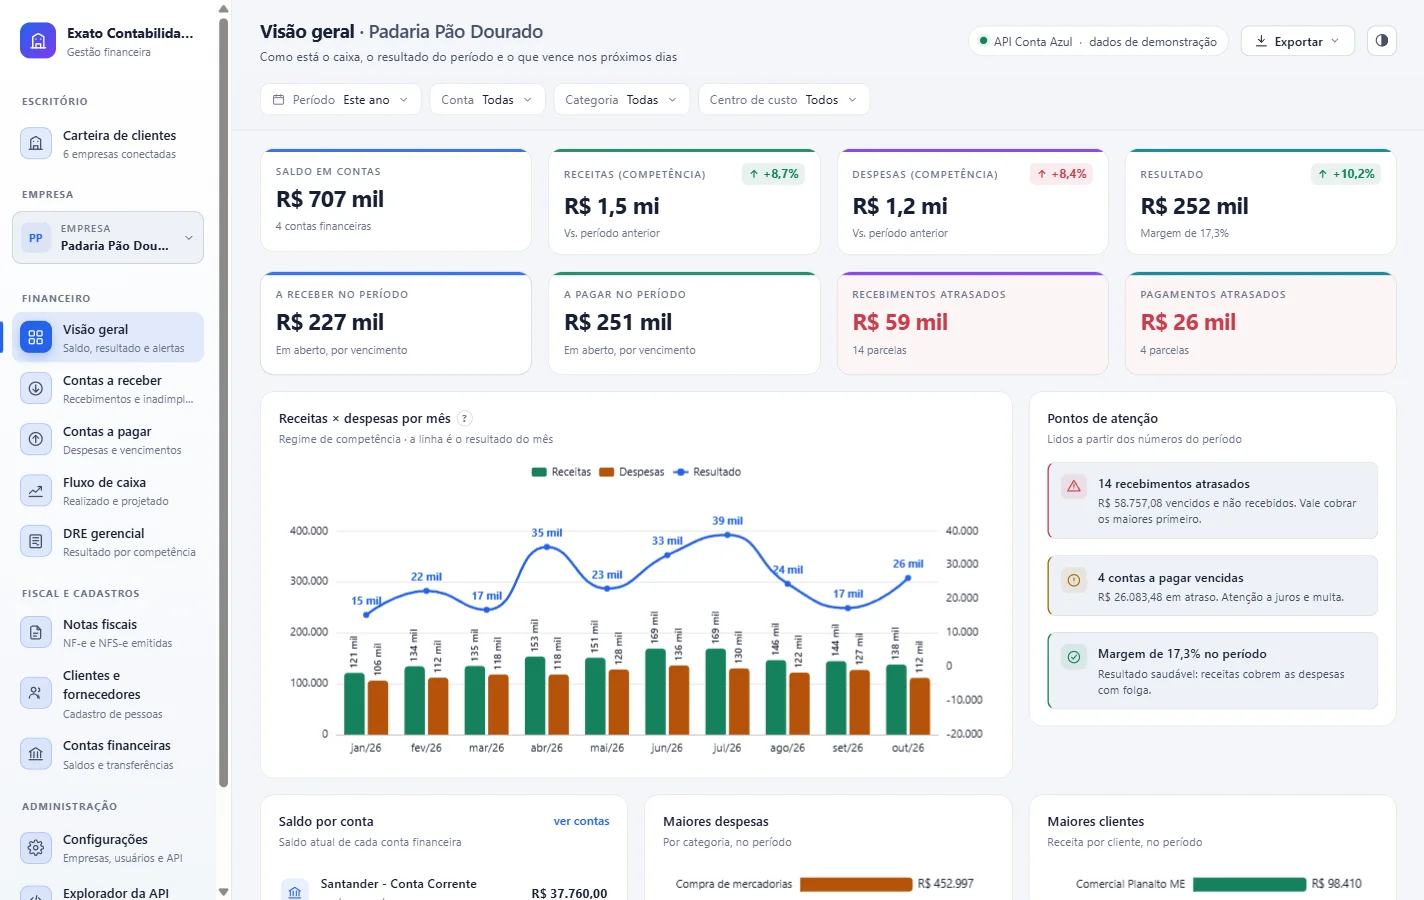Open Contas financeiras bank icon
The image size is (1424, 900).
click(36, 753)
